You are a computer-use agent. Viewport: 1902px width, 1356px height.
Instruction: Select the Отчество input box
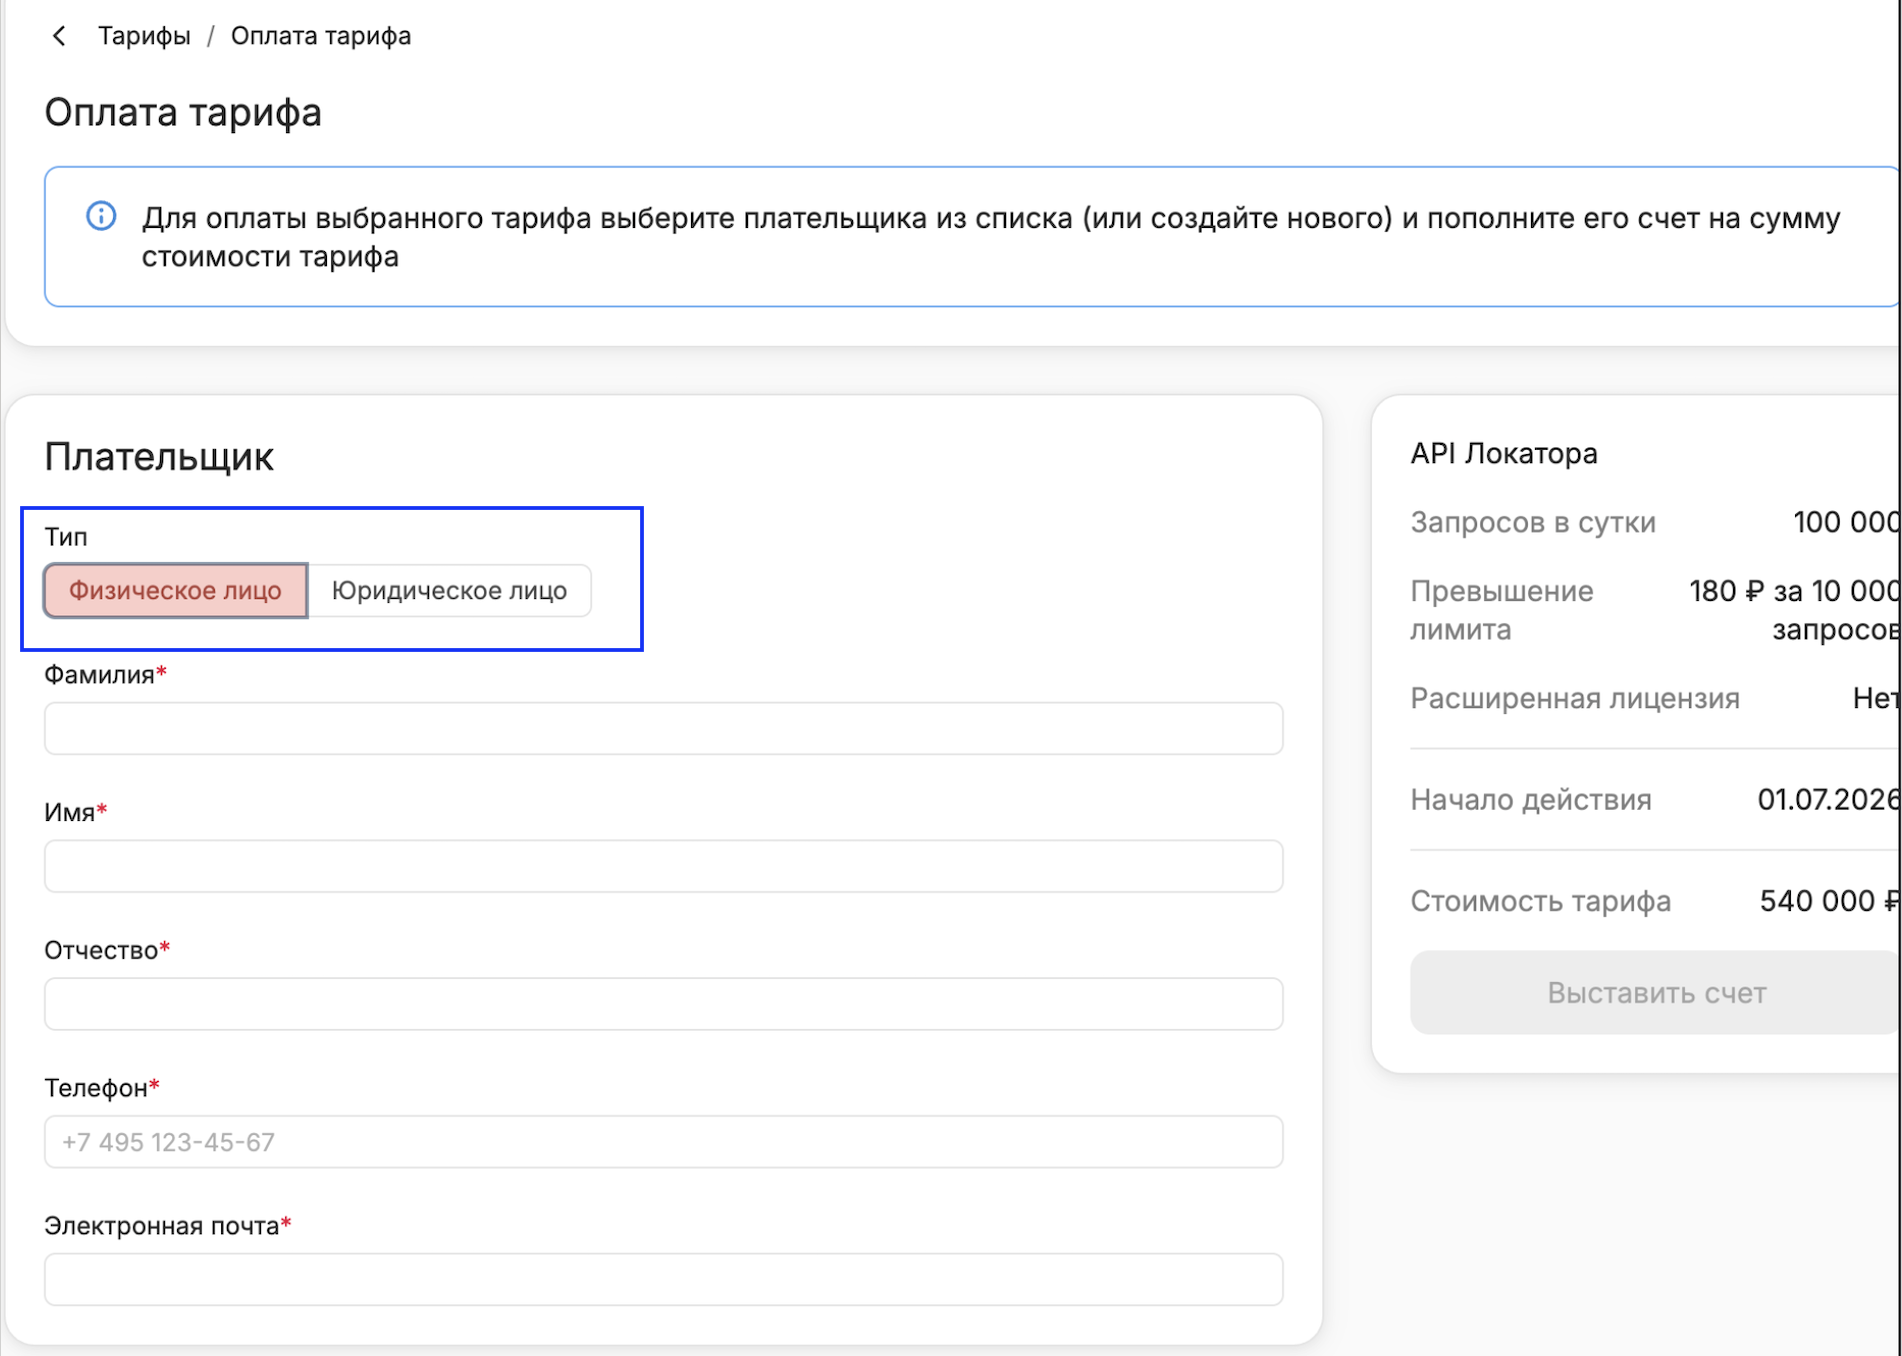(663, 1004)
